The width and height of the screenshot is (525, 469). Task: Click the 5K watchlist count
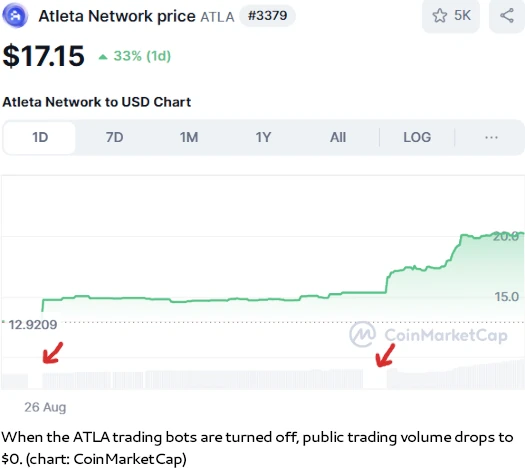(462, 15)
